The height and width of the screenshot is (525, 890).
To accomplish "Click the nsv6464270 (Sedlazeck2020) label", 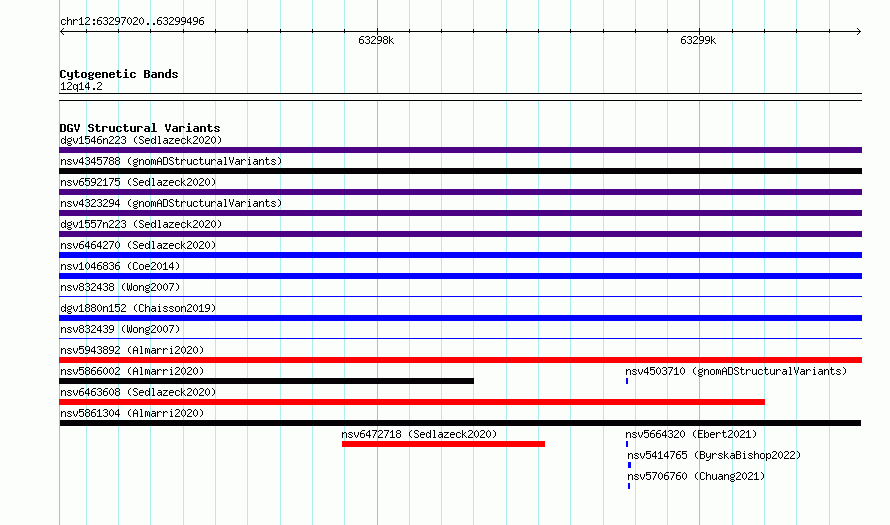I will coord(138,245).
